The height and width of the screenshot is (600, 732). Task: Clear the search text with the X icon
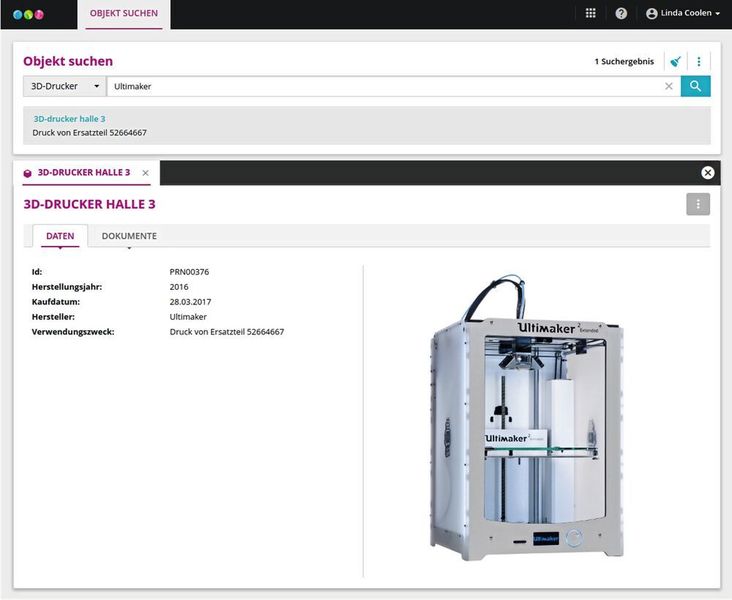(669, 86)
